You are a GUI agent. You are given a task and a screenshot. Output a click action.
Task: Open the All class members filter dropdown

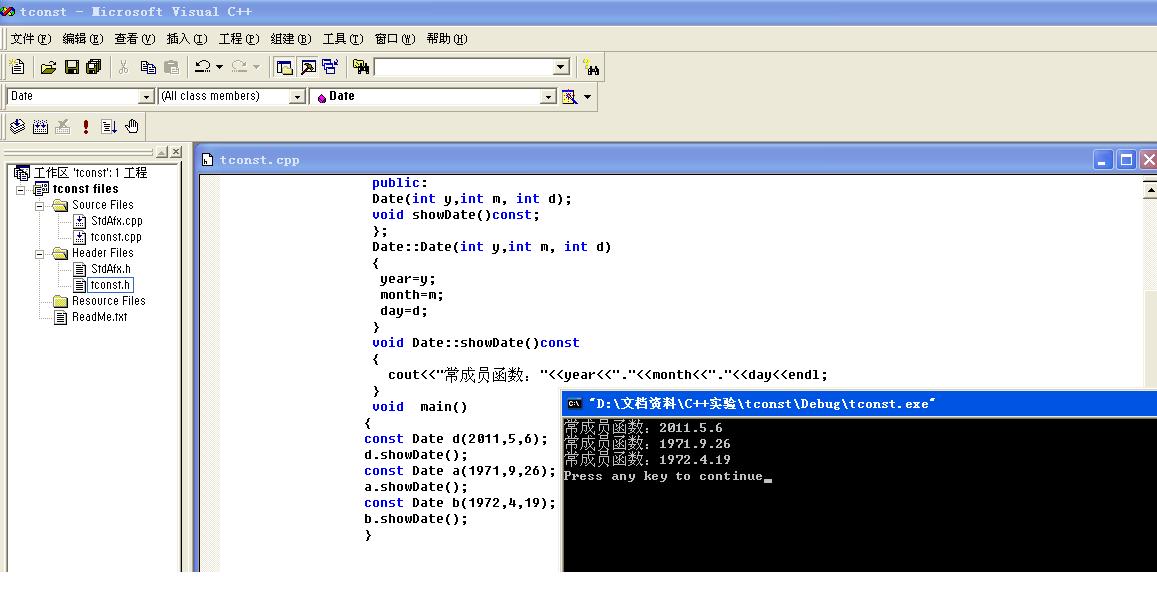[297, 97]
